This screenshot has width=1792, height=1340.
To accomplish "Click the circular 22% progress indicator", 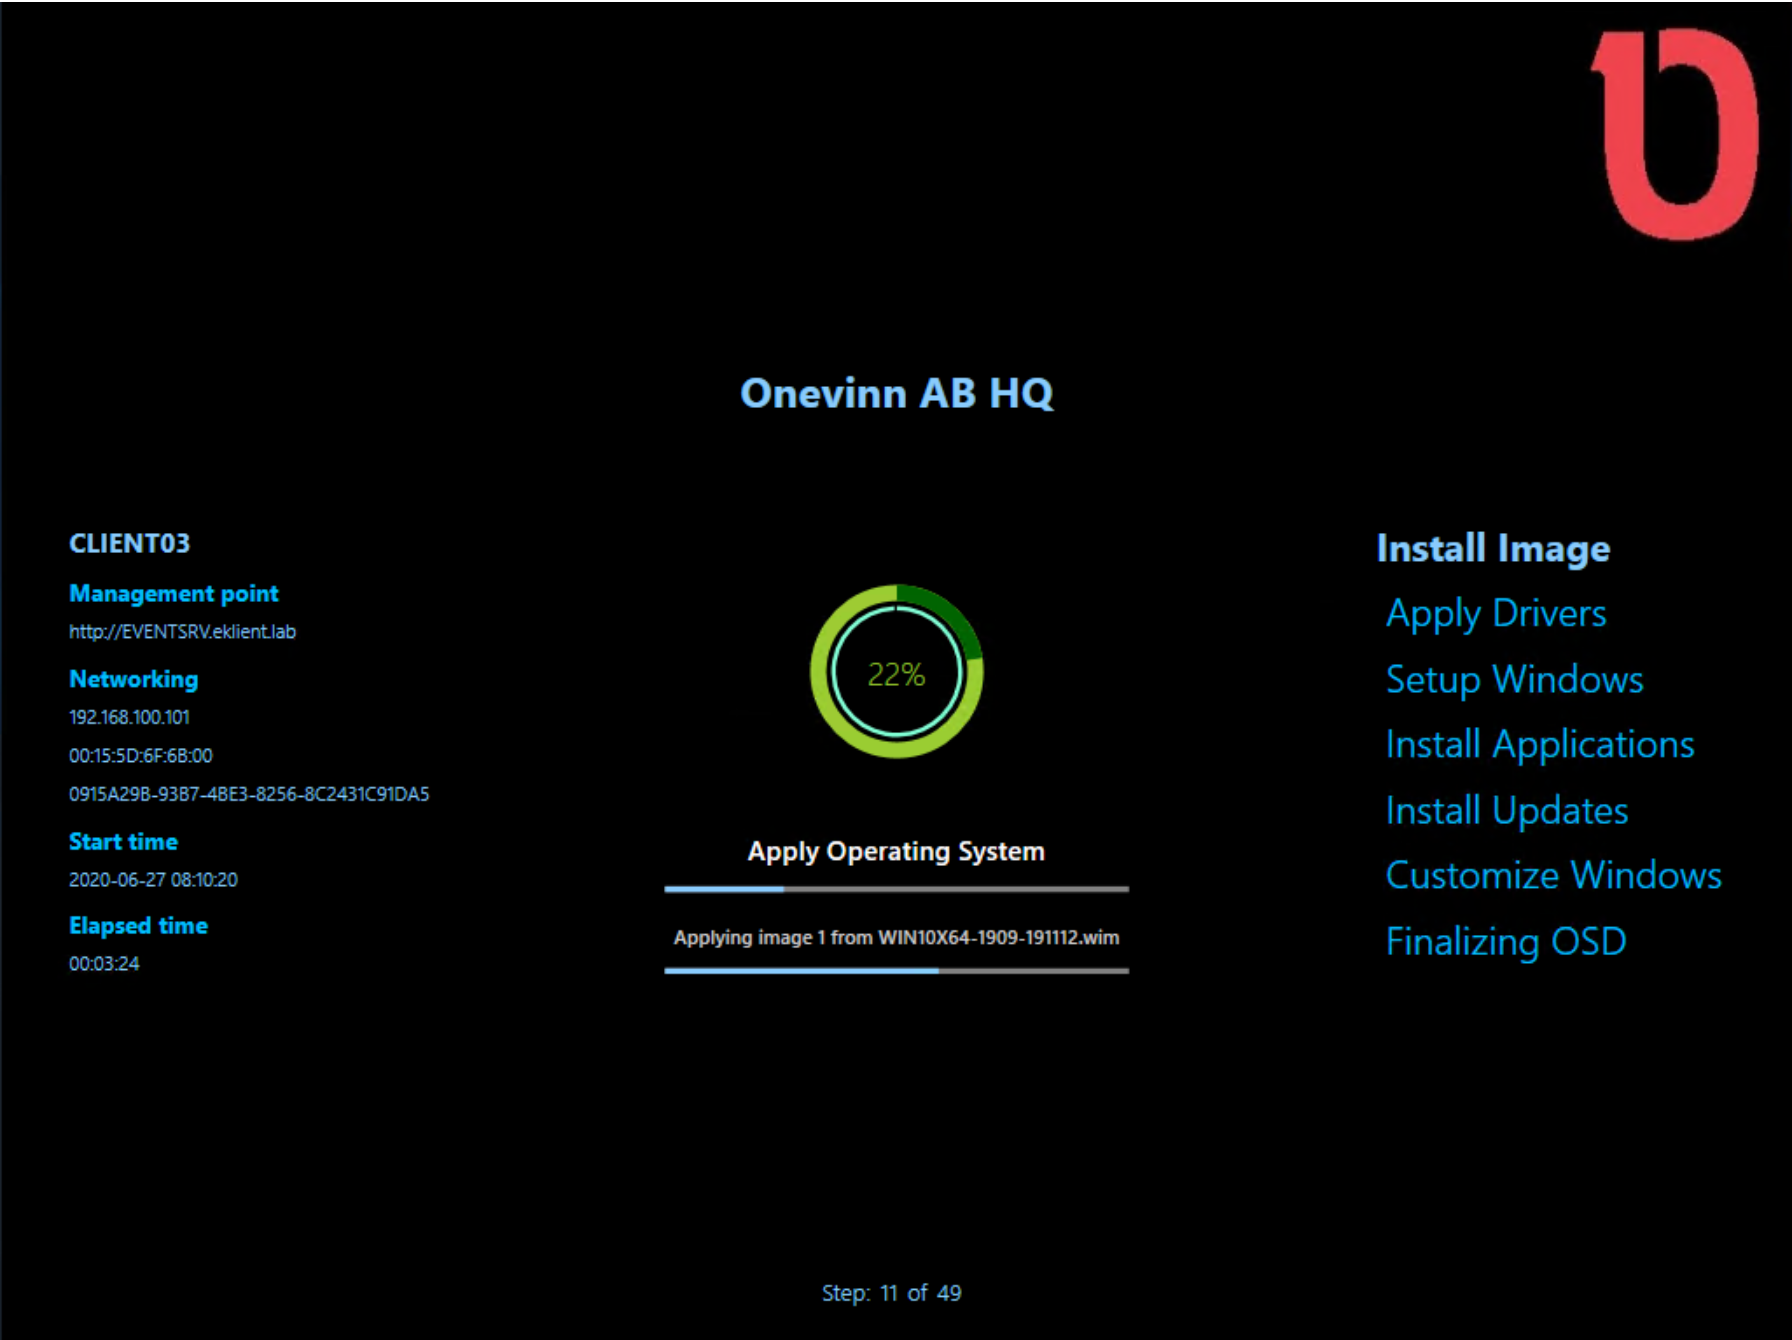I will [x=897, y=672].
